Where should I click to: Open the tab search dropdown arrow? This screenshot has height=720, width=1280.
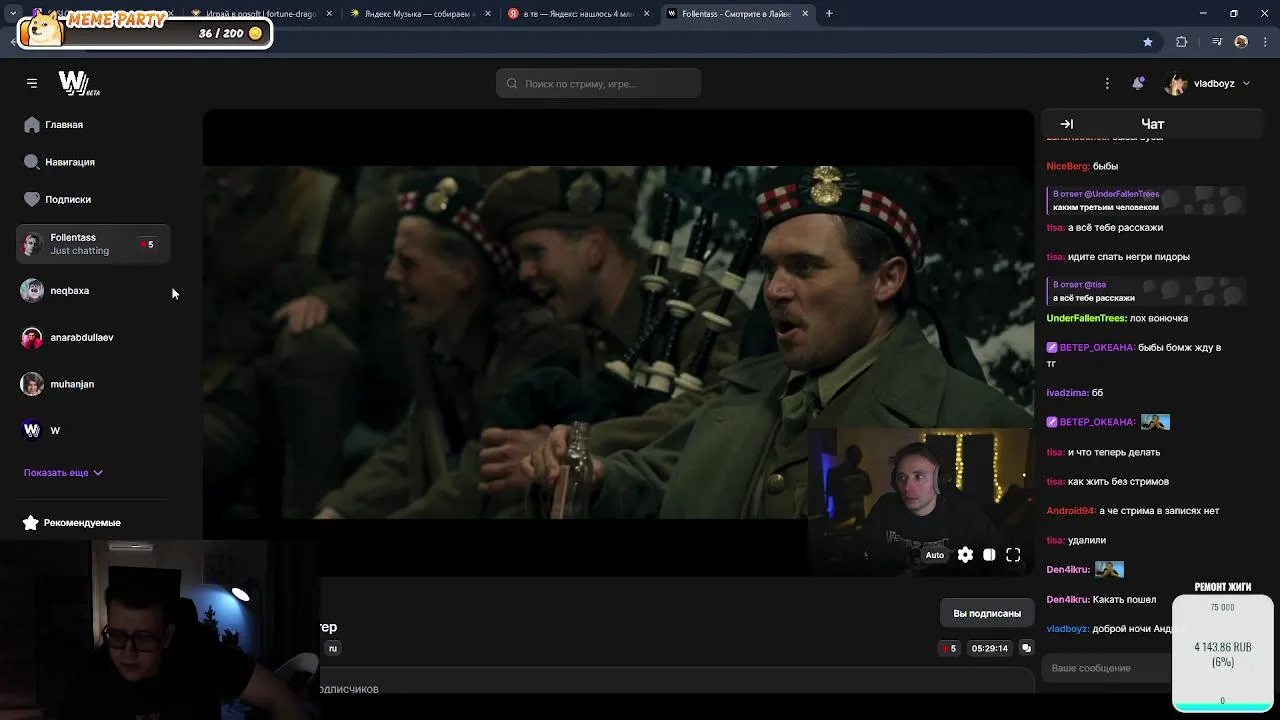point(13,14)
